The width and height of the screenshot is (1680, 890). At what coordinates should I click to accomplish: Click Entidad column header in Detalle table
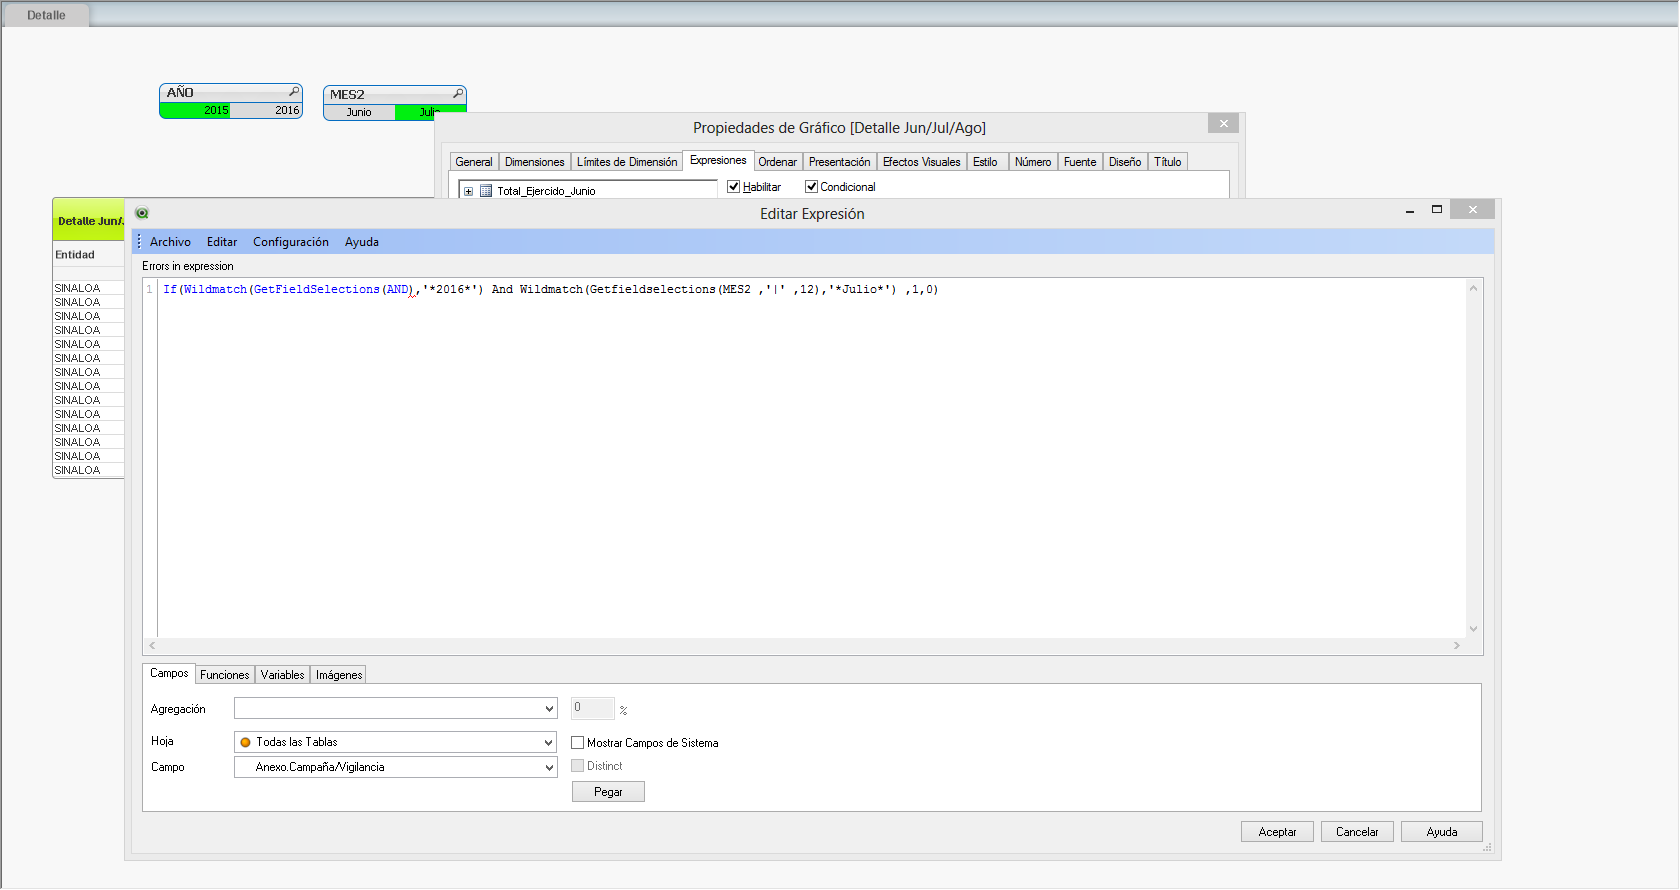(x=88, y=255)
